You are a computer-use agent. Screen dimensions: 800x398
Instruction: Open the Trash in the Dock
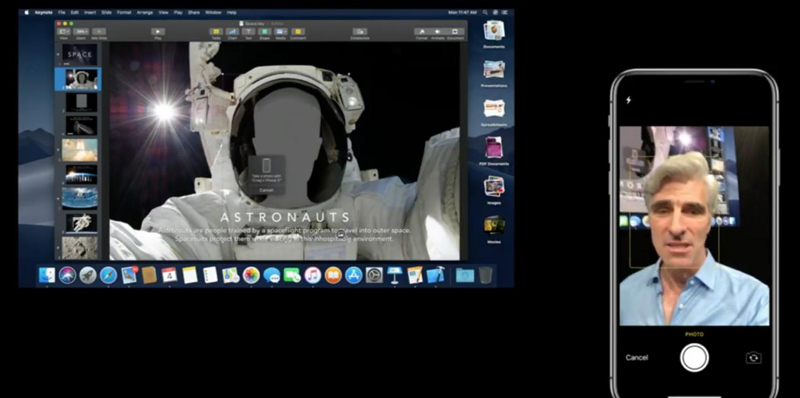click(485, 275)
